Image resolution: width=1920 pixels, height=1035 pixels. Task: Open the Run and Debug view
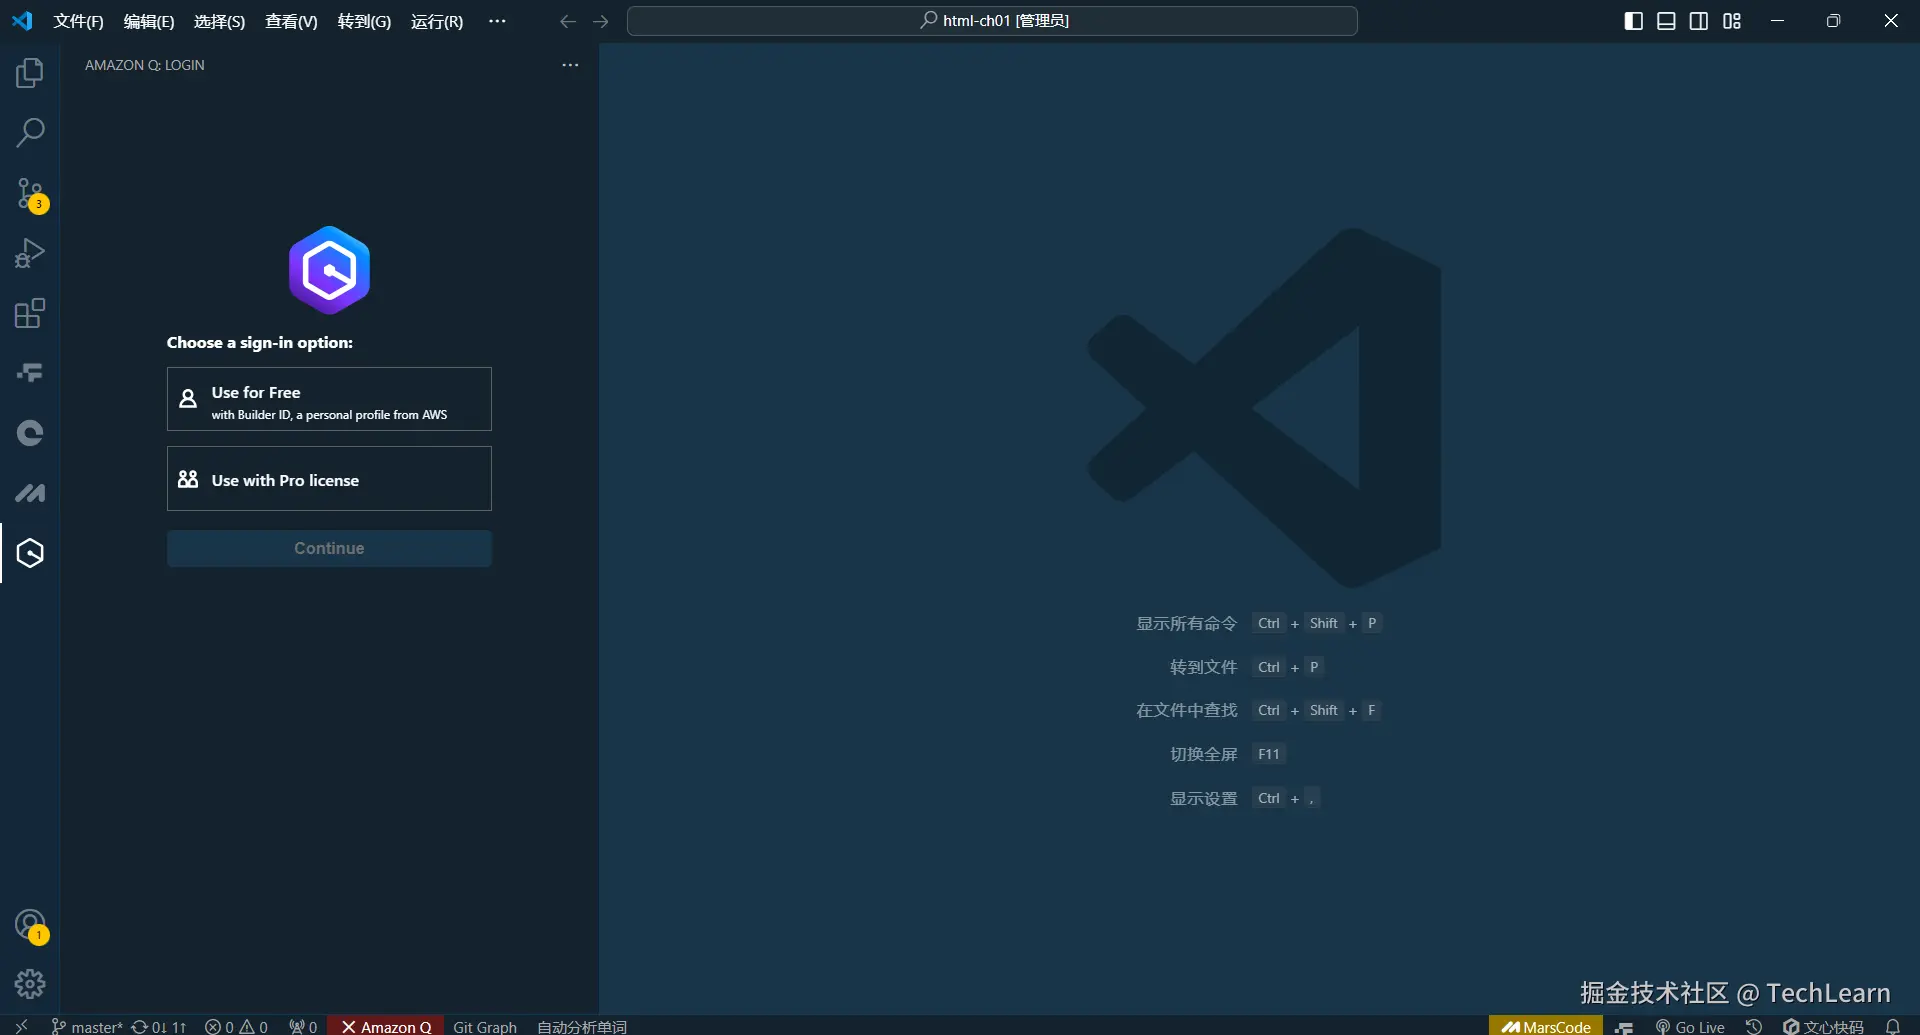coord(30,253)
